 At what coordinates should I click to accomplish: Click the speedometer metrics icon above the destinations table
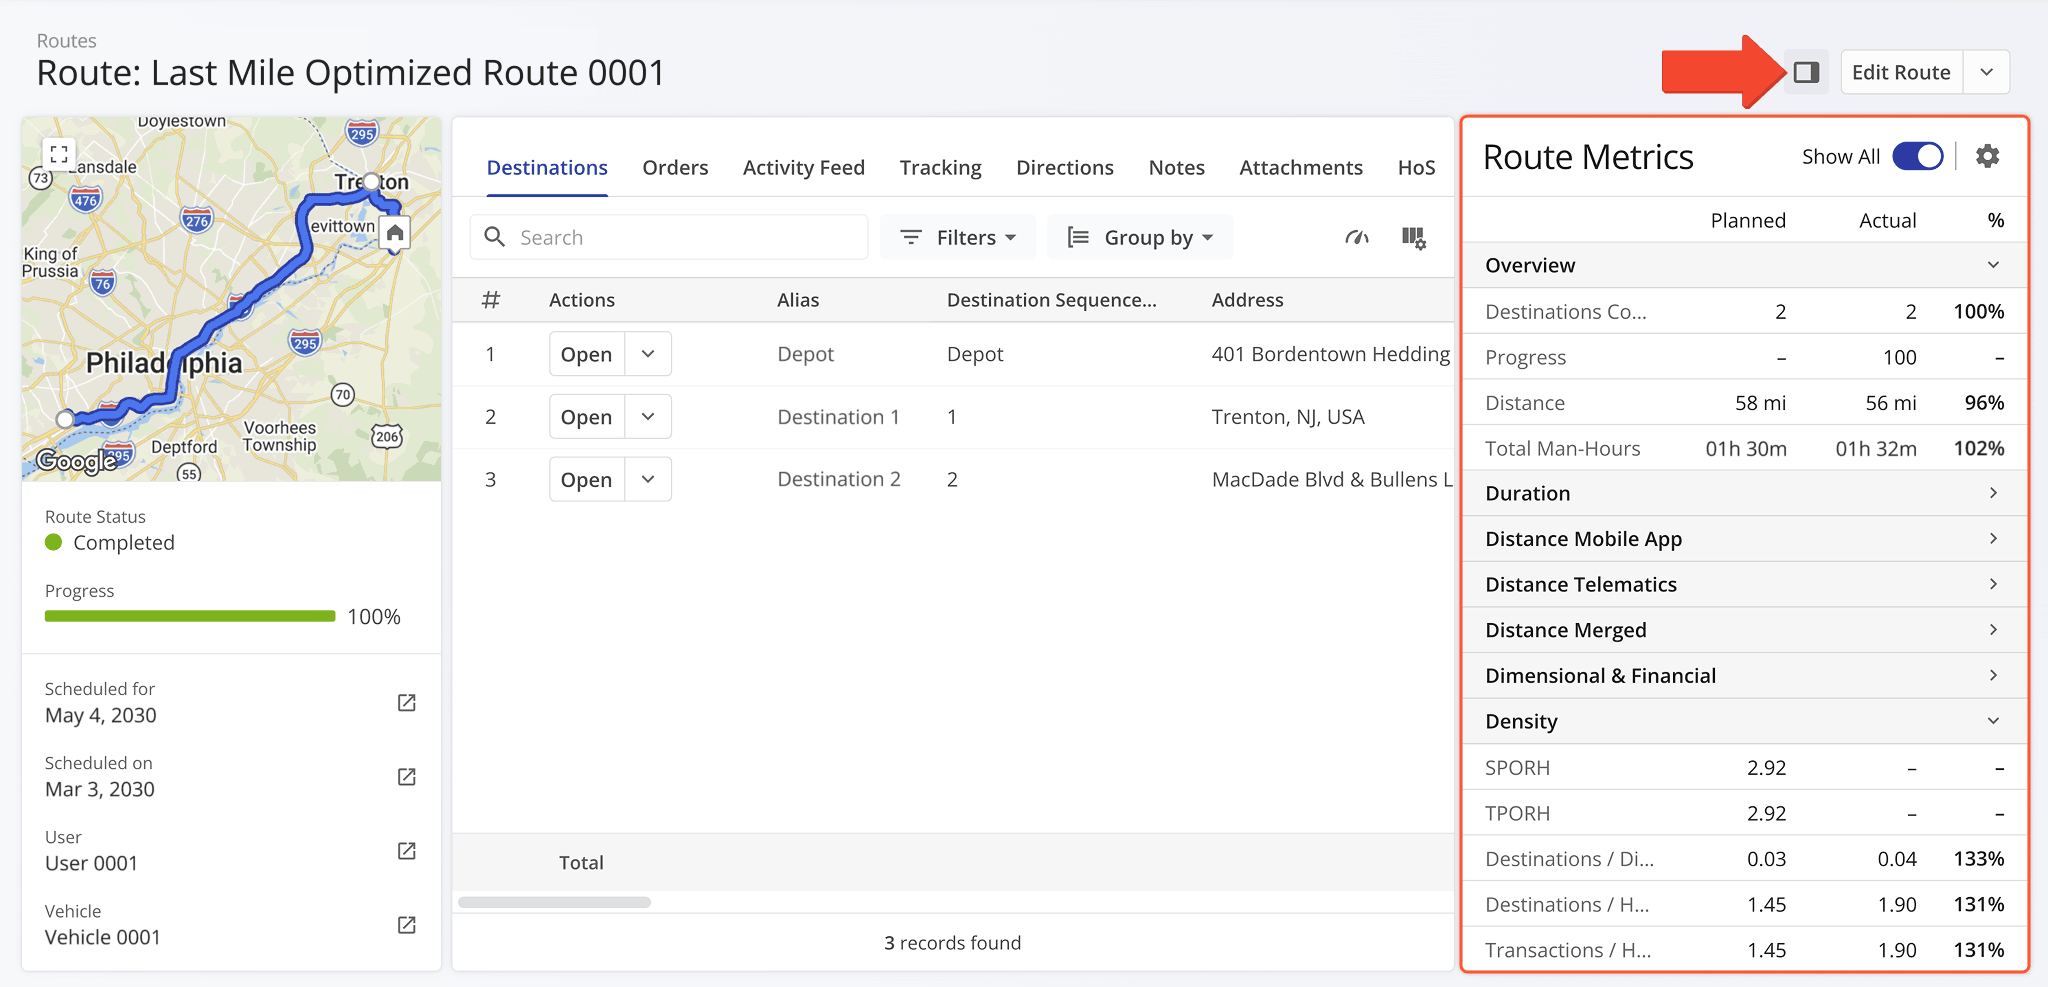click(1356, 237)
